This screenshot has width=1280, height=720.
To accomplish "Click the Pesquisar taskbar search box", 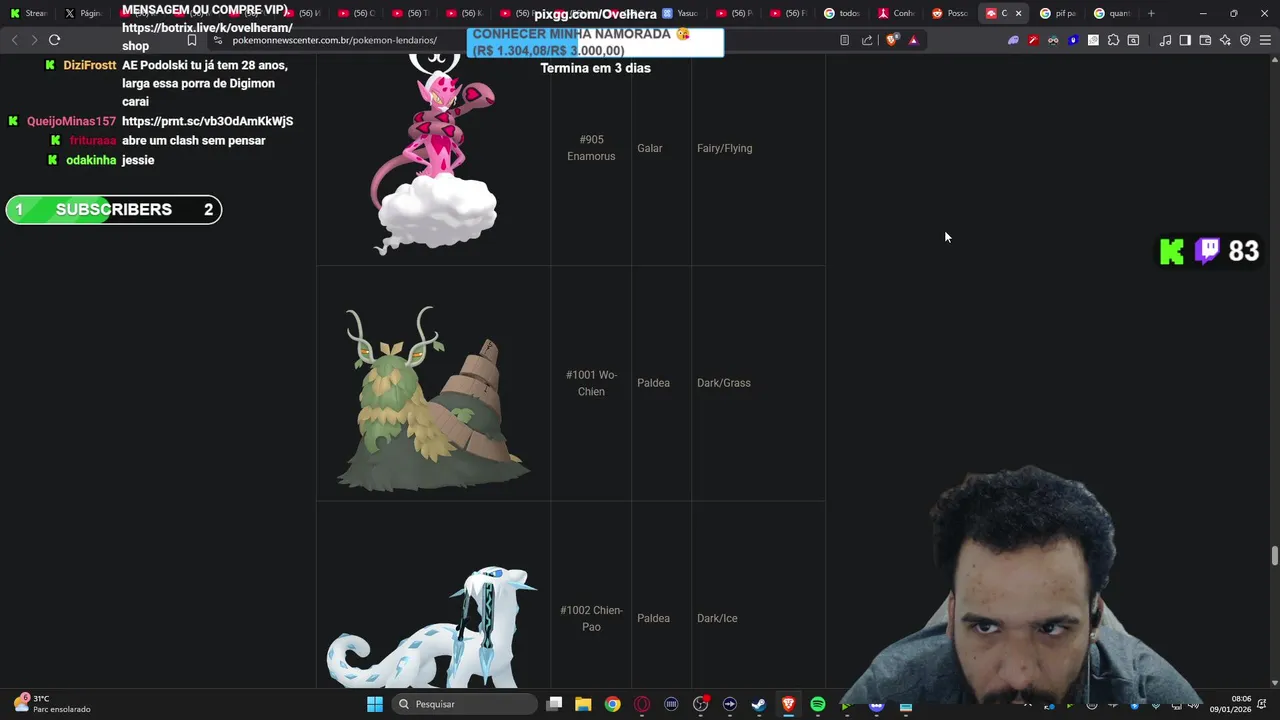I will [x=465, y=704].
